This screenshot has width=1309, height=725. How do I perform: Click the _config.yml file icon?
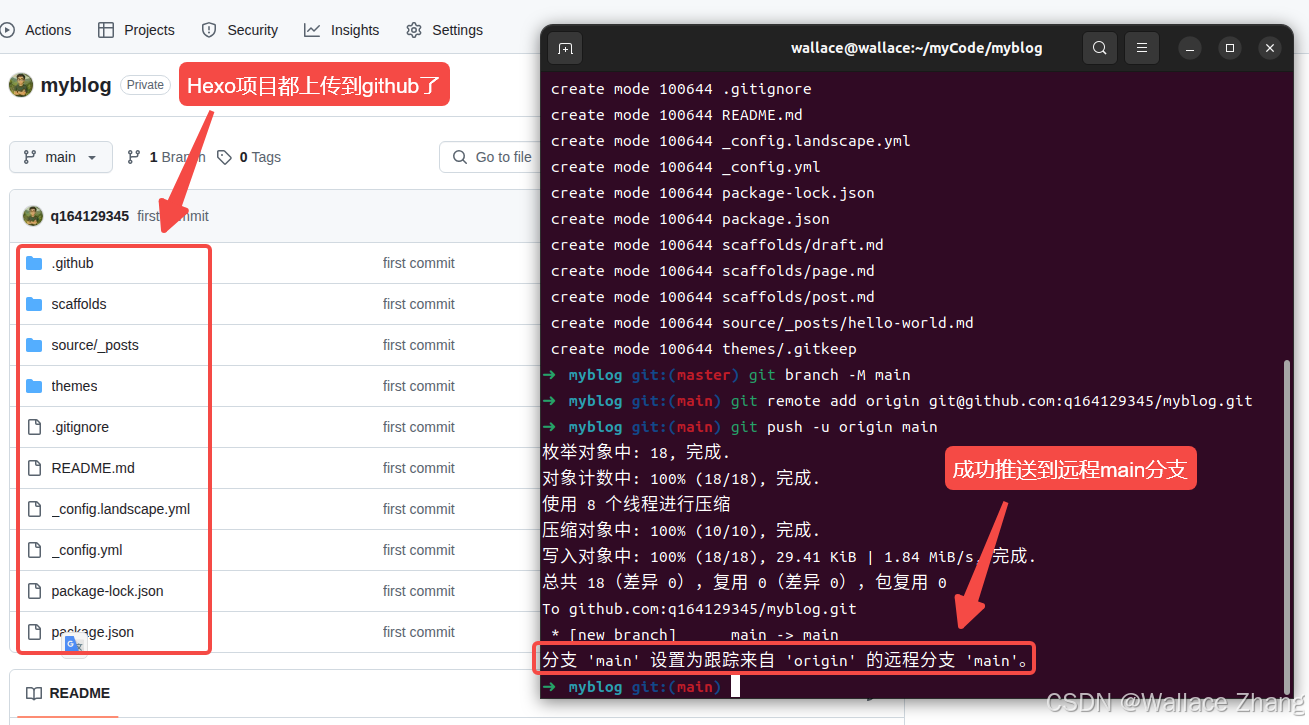point(34,550)
